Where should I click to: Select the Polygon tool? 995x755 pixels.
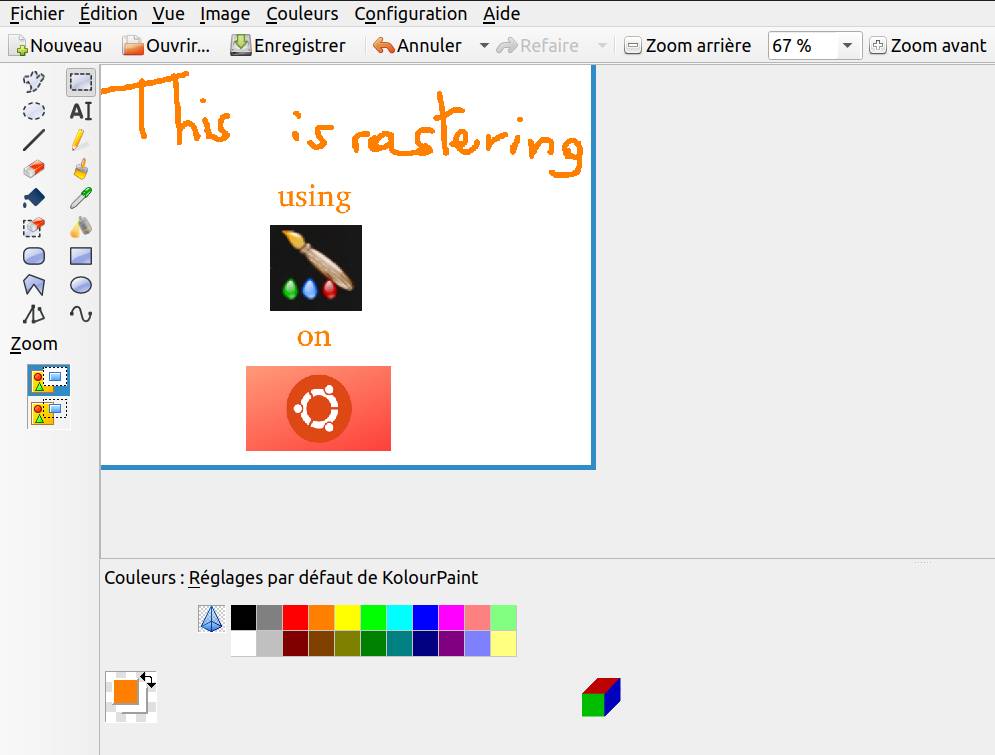(x=34, y=286)
